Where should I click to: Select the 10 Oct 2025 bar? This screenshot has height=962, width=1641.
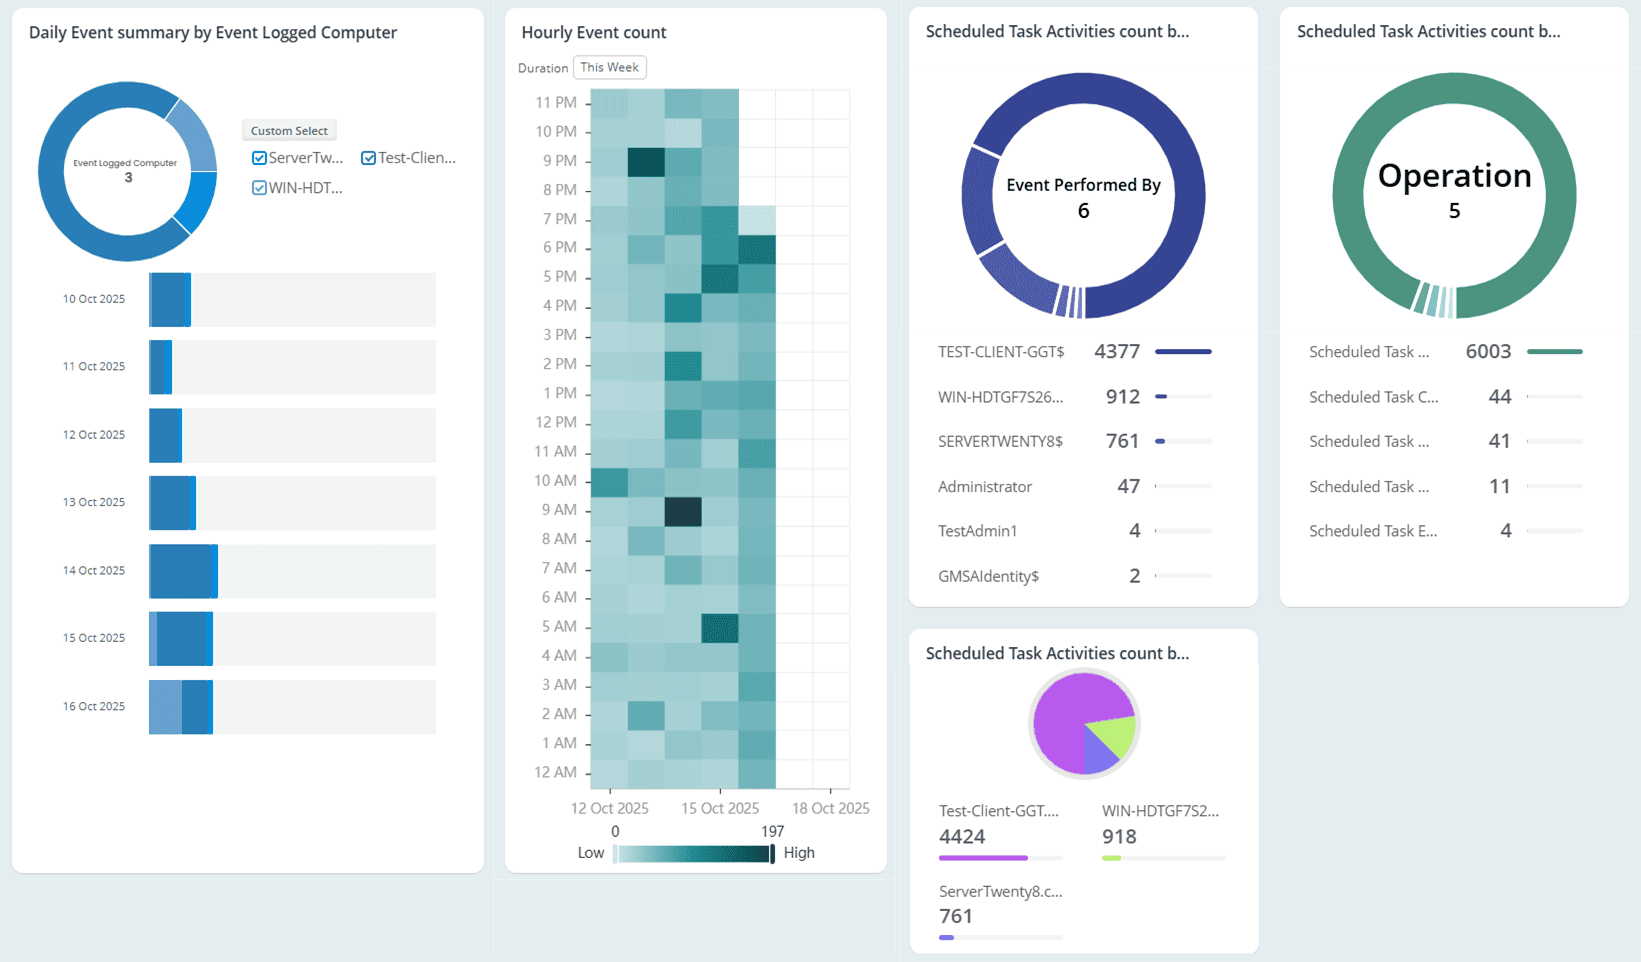click(170, 300)
